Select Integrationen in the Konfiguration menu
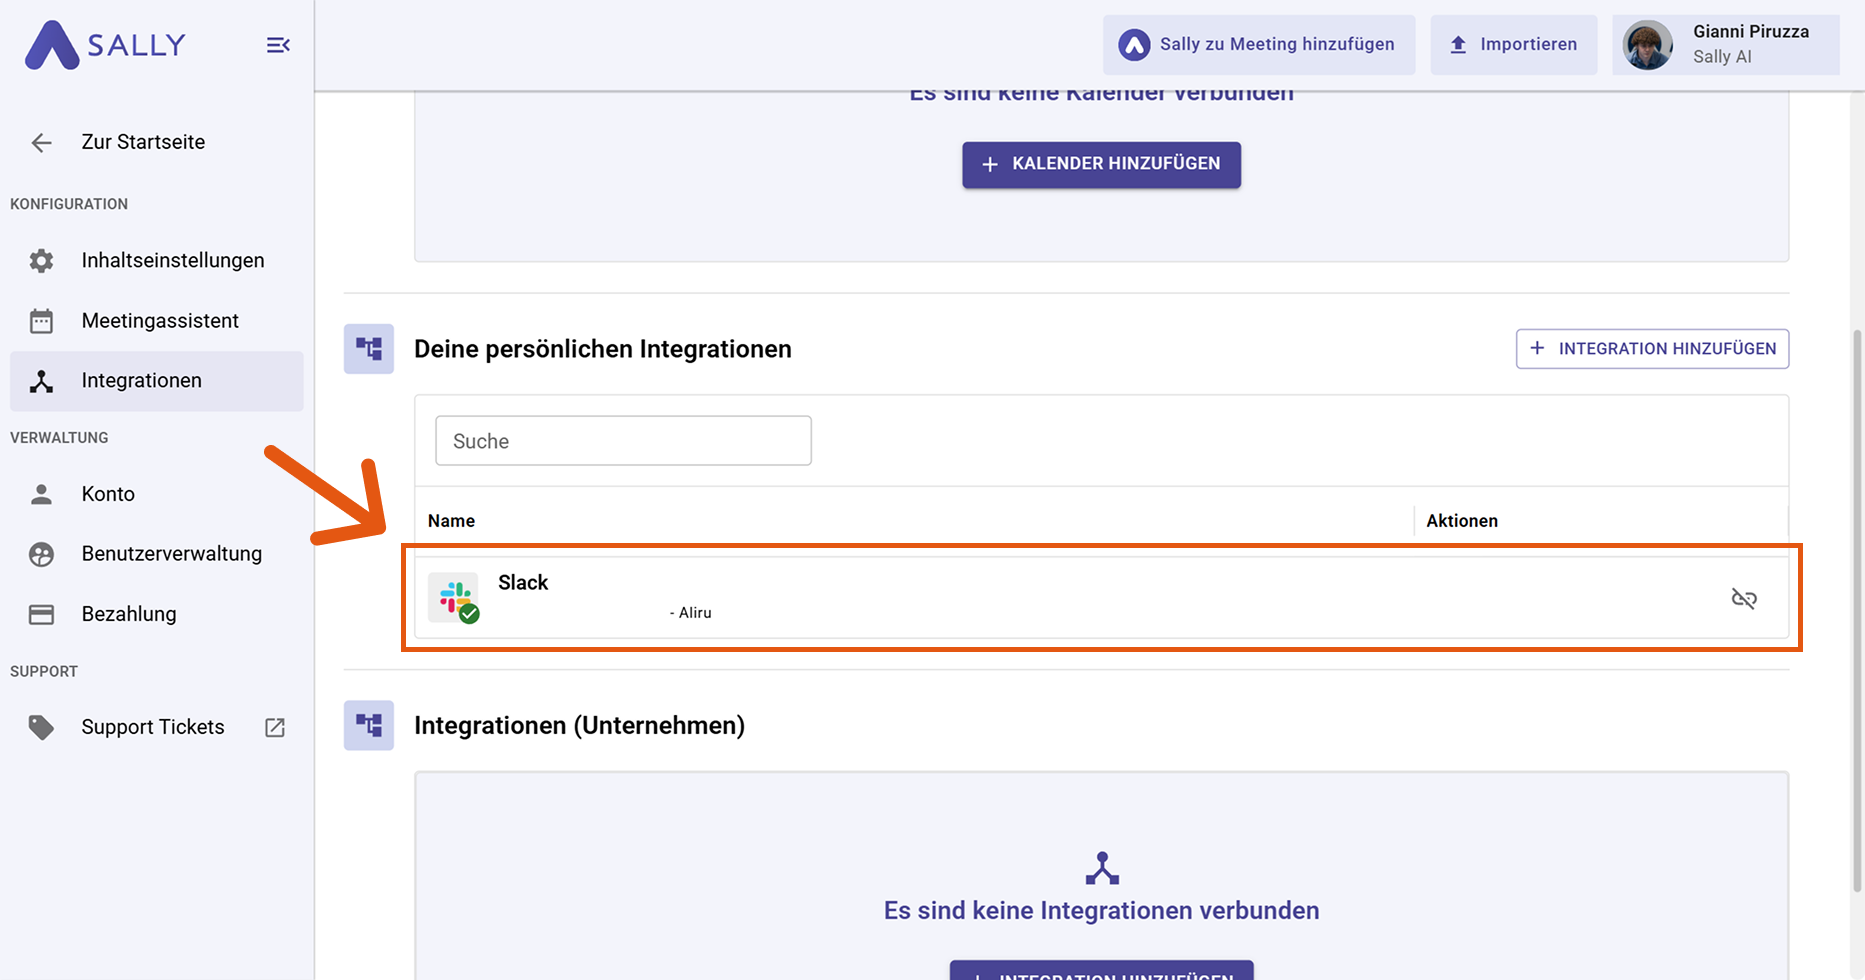The width and height of the screenshot is (1865, 980). [x=141, y=380]
